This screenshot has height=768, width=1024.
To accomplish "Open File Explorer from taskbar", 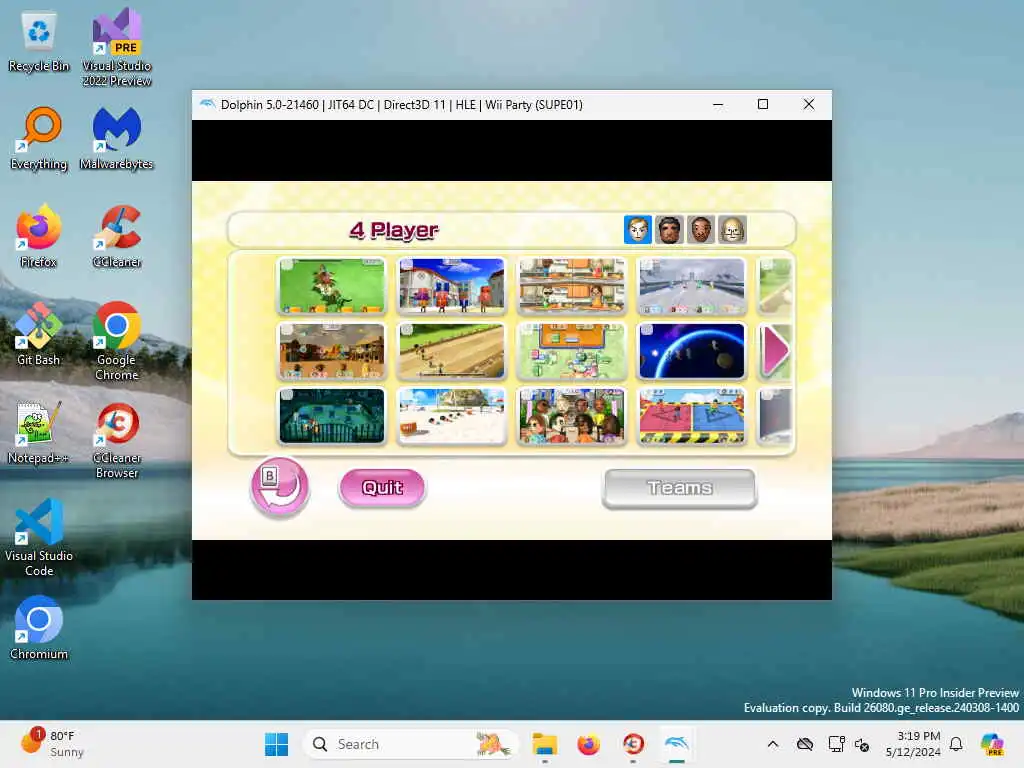I will (x=545, y=744).
